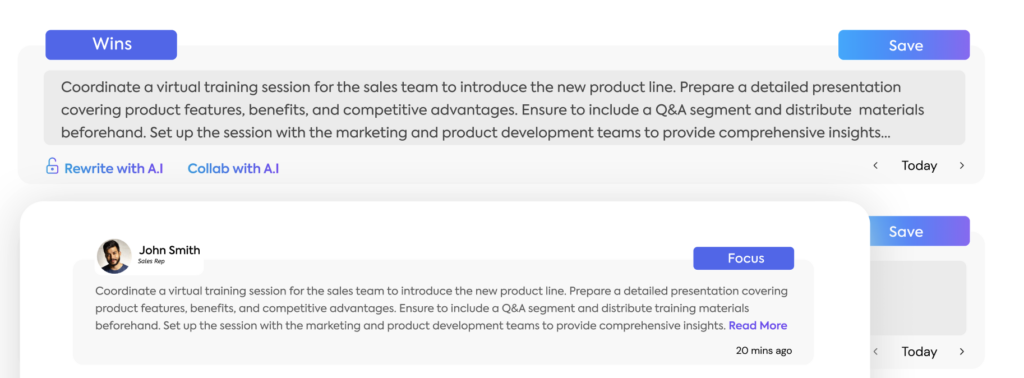
Task: Select the Focus tag on John's post
Action: pos(744,259)
